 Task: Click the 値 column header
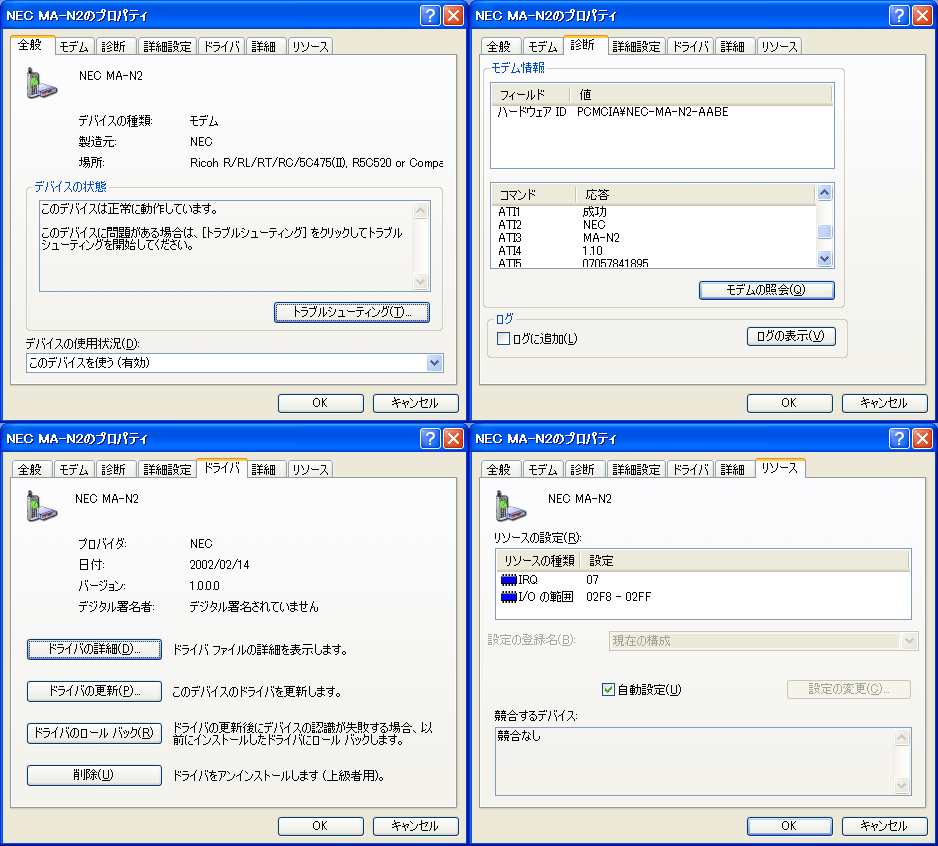(x=701, y=95)
